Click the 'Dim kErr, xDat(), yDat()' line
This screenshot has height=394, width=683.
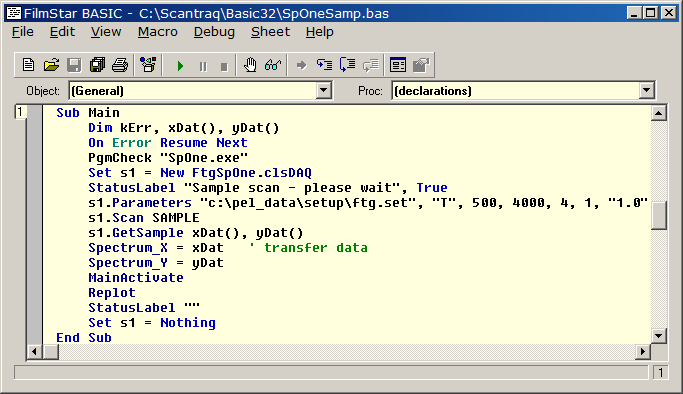tap(183, 128)
